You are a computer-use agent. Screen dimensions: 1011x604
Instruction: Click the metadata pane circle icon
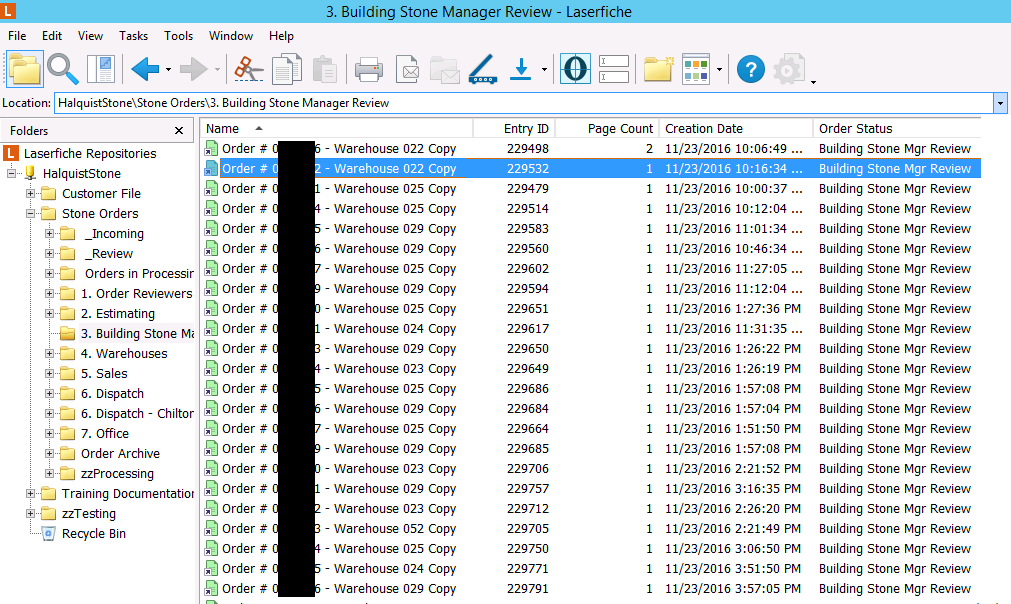(575, 69)
